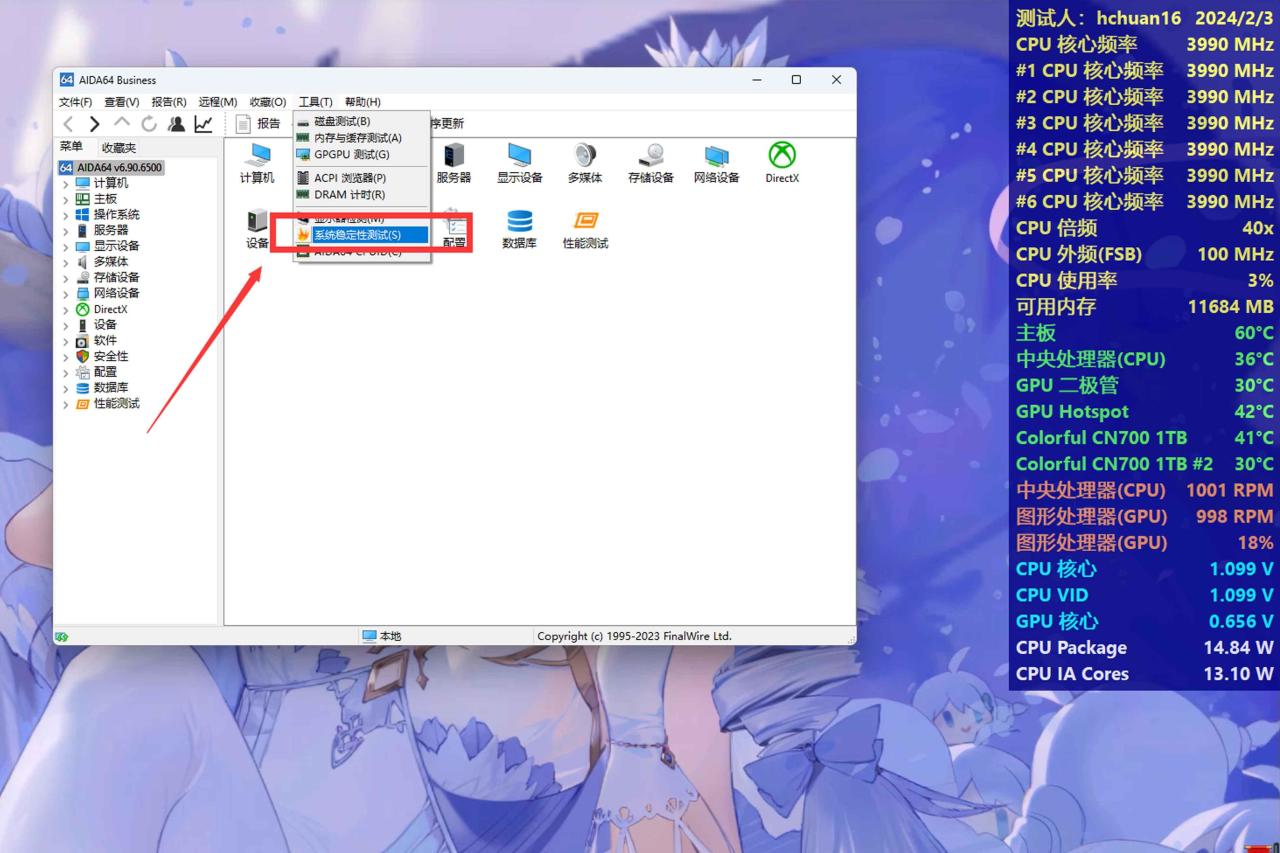Select 数据库 in the left tree
Image resolution: width=1280 pixels, height=853 pixels.
(110, 388)
